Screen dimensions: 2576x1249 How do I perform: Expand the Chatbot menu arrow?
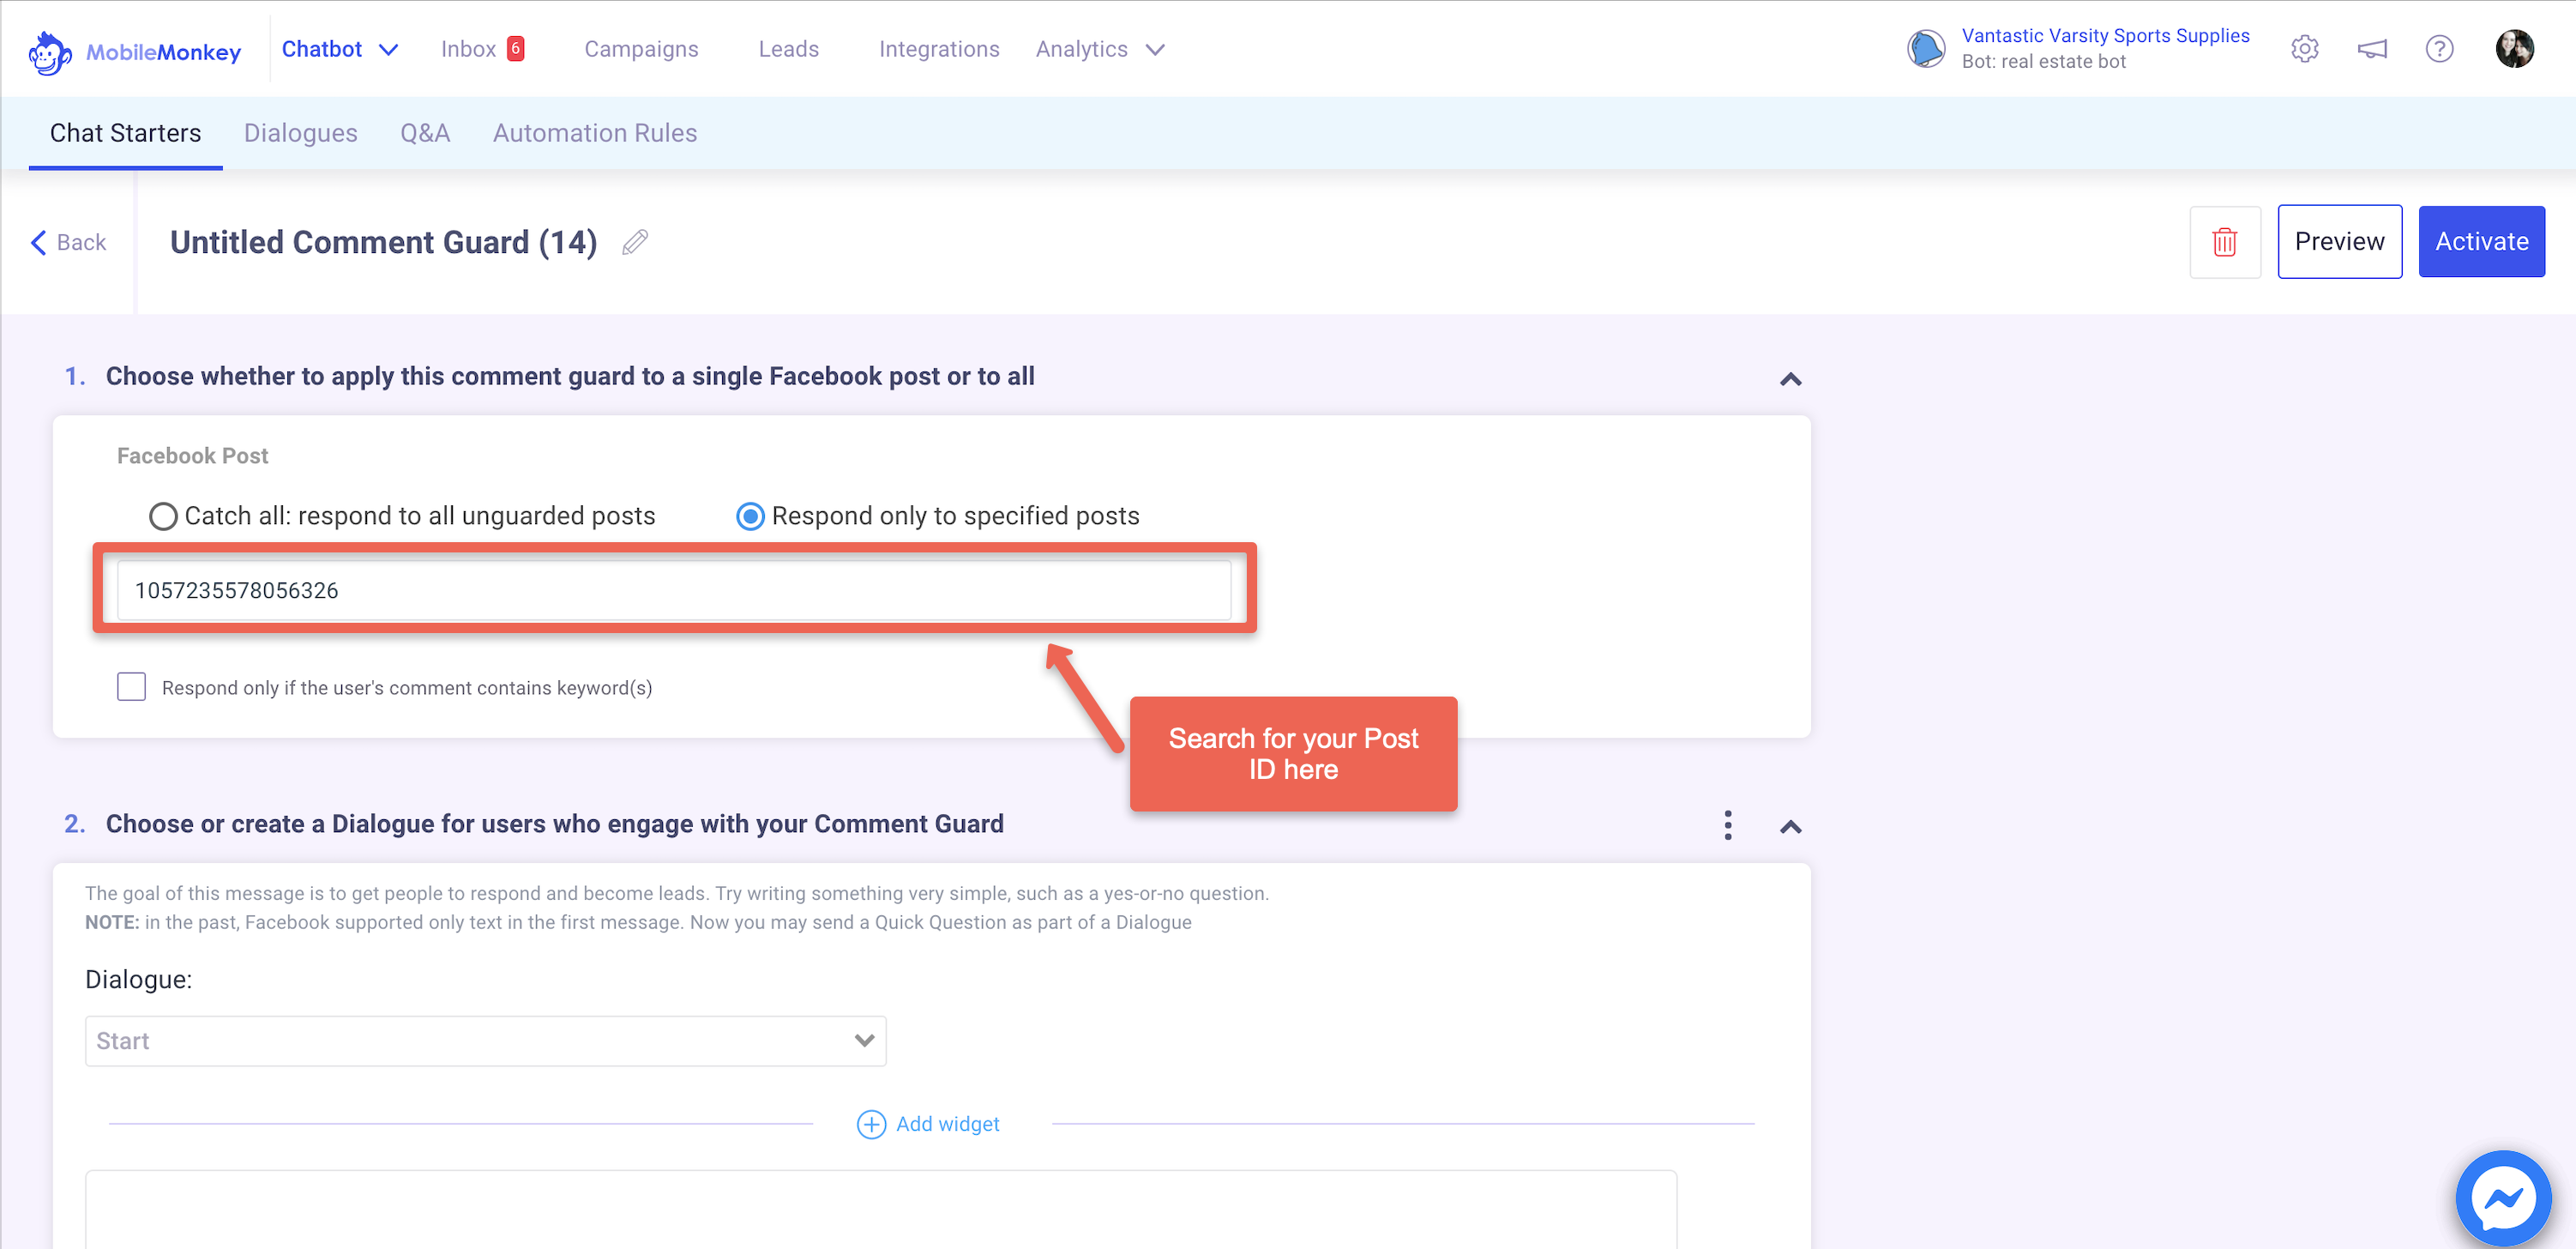click(388, 50)
